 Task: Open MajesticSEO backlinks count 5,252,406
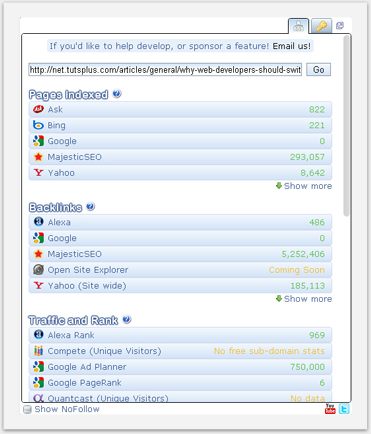(303, 254)
